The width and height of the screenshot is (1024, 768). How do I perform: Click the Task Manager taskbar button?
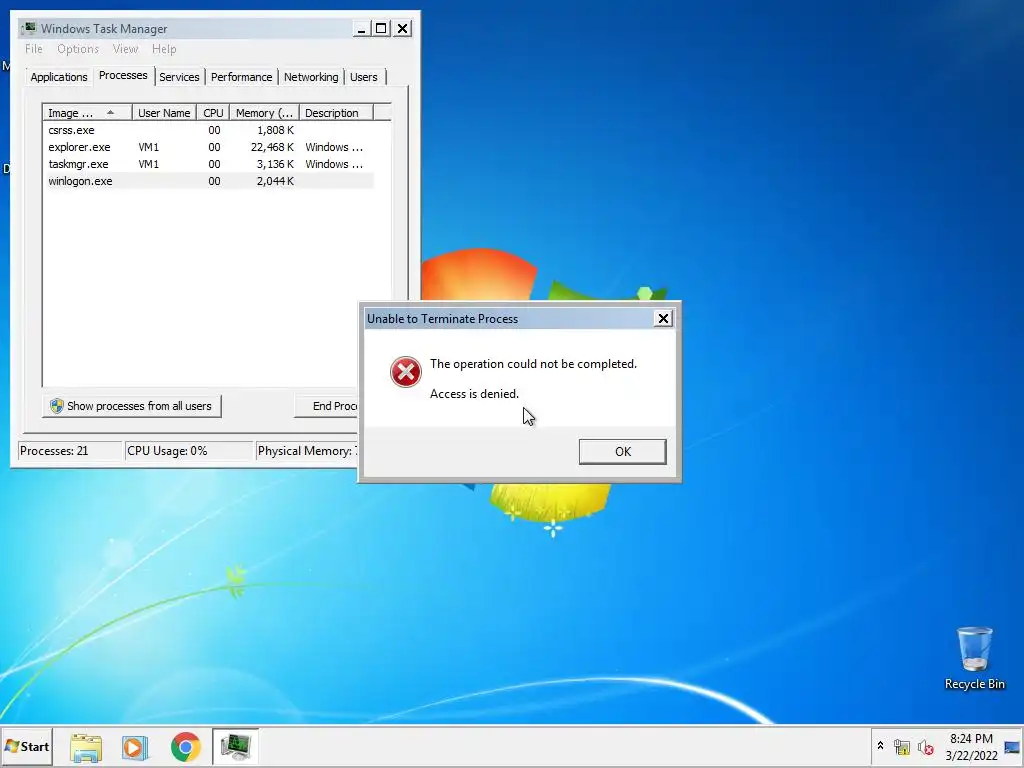point(235,746)
